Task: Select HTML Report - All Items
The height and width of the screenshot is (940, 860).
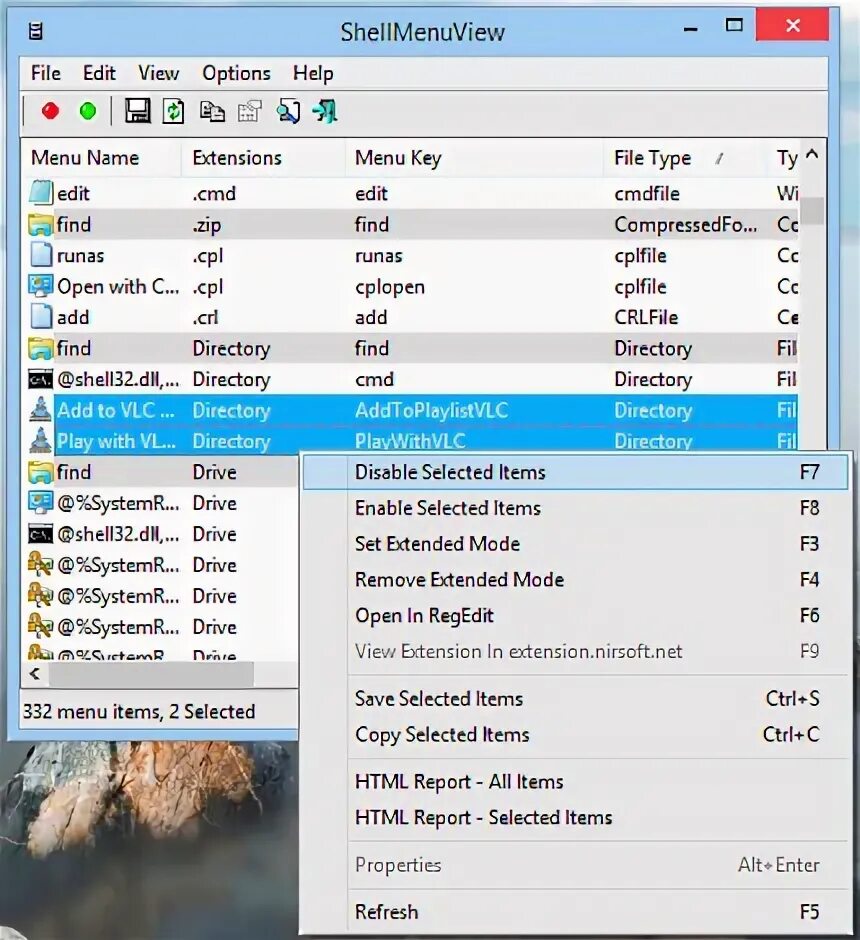Action: 575,782
